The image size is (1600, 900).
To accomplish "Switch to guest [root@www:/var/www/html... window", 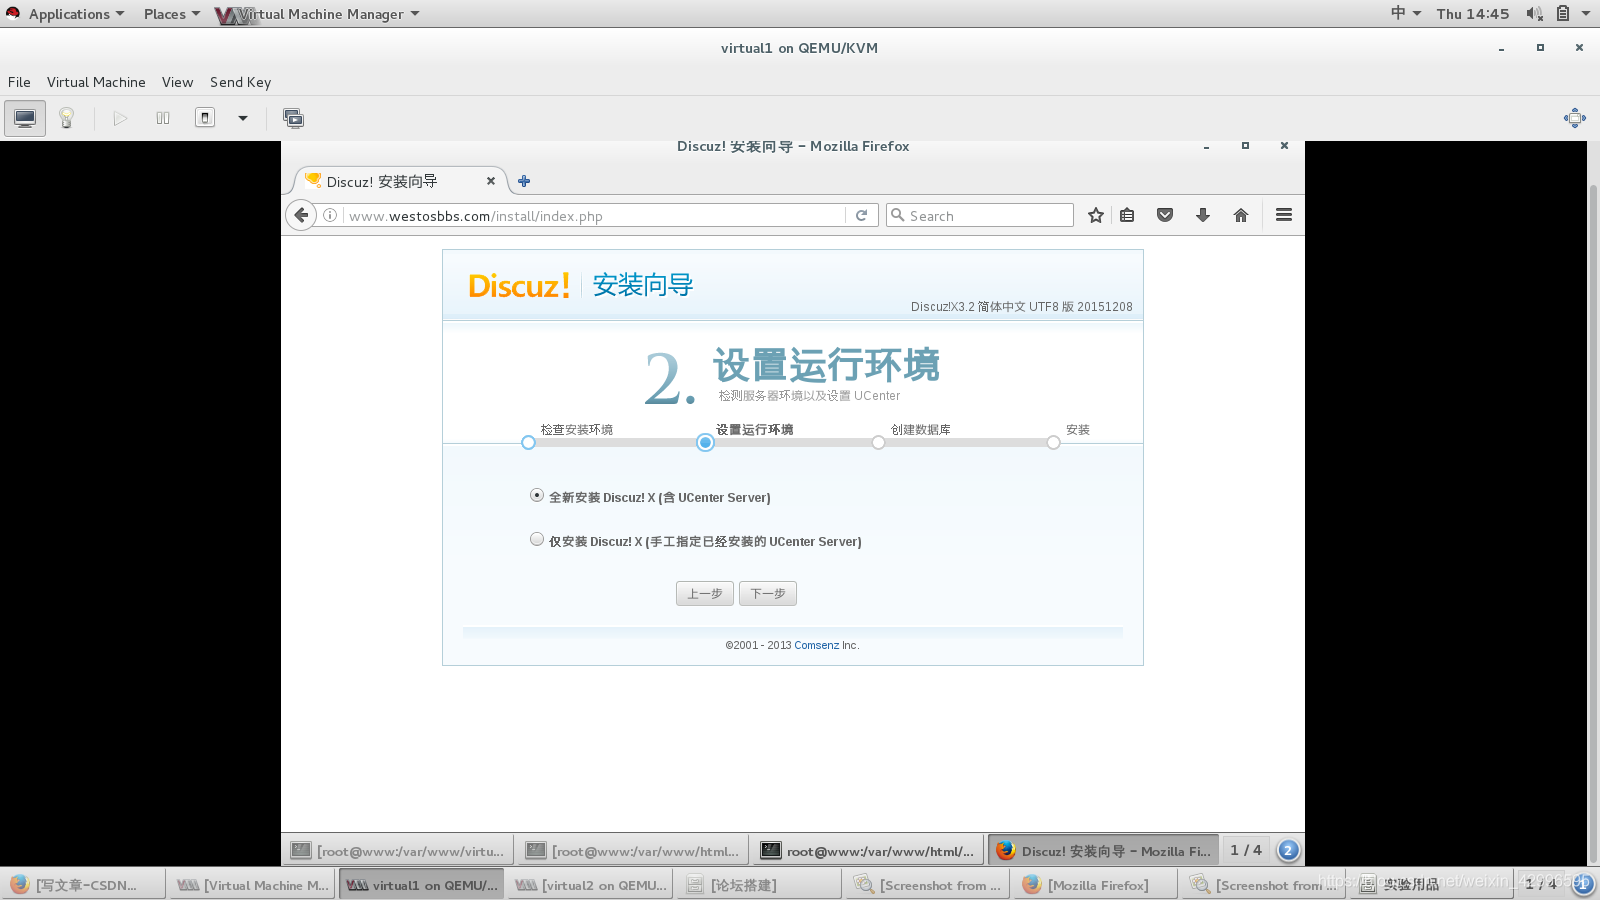I will point(633,851).
